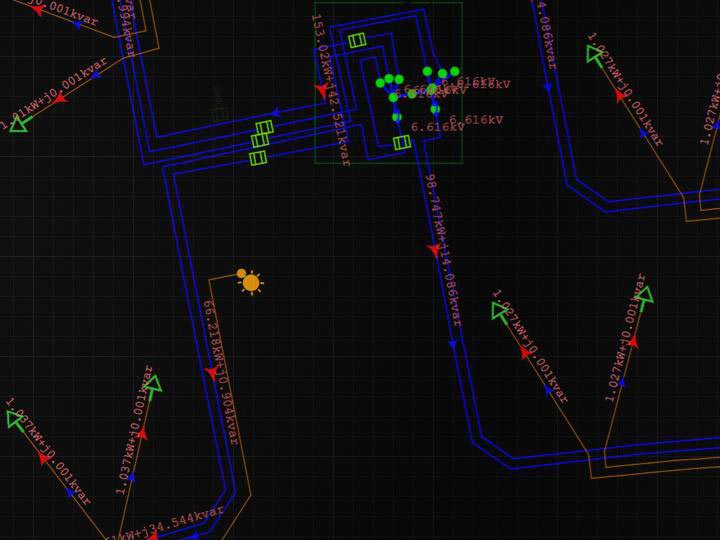Select the green load arrow left of mid-right pair

[501, 311]
